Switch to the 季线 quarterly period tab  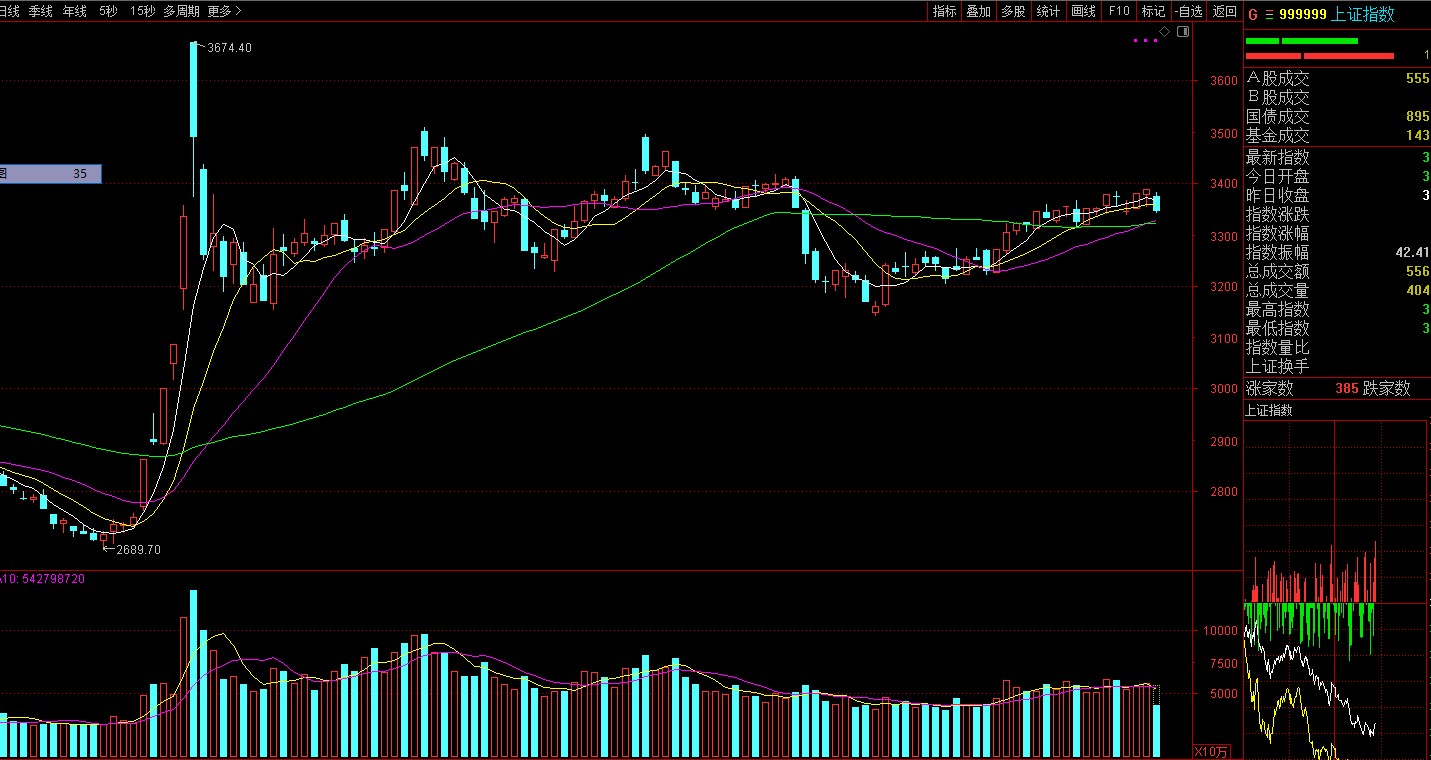[x=40, y=11]
